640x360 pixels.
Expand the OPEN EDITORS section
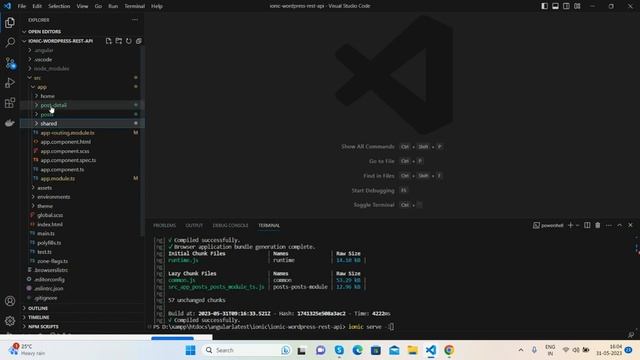point(82,31)
